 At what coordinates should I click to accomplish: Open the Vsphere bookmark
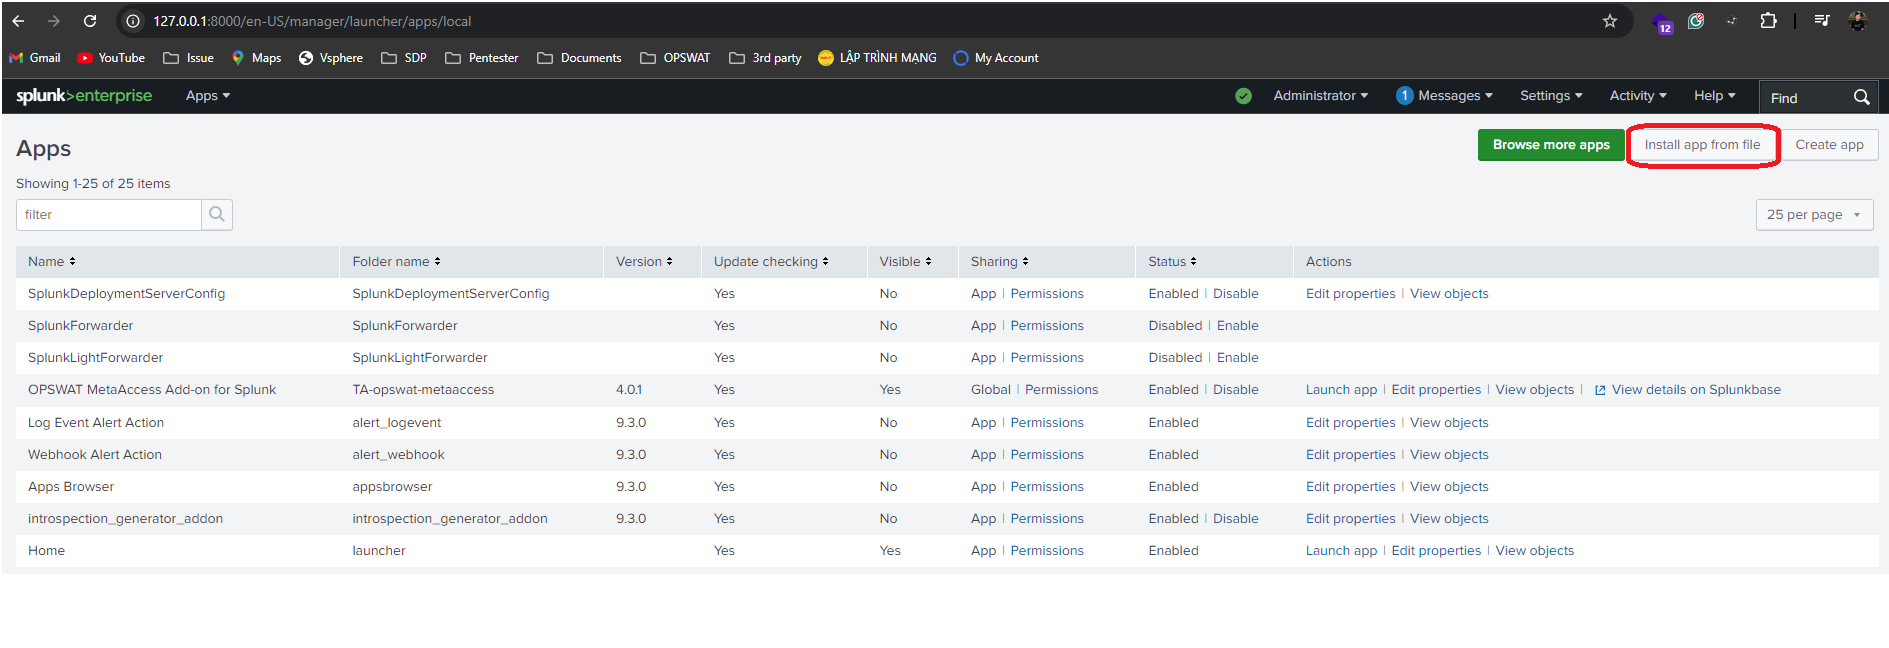[x=331, y=58]
